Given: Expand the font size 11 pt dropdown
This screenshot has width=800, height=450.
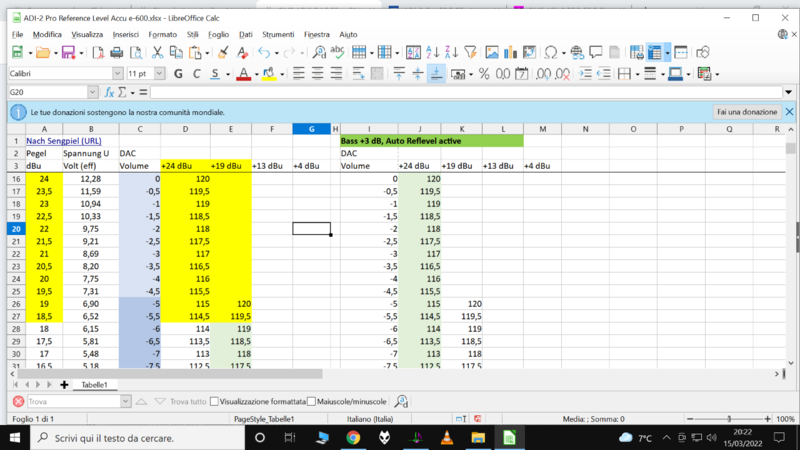Looking at the screenshot, I should click(160, 74).
